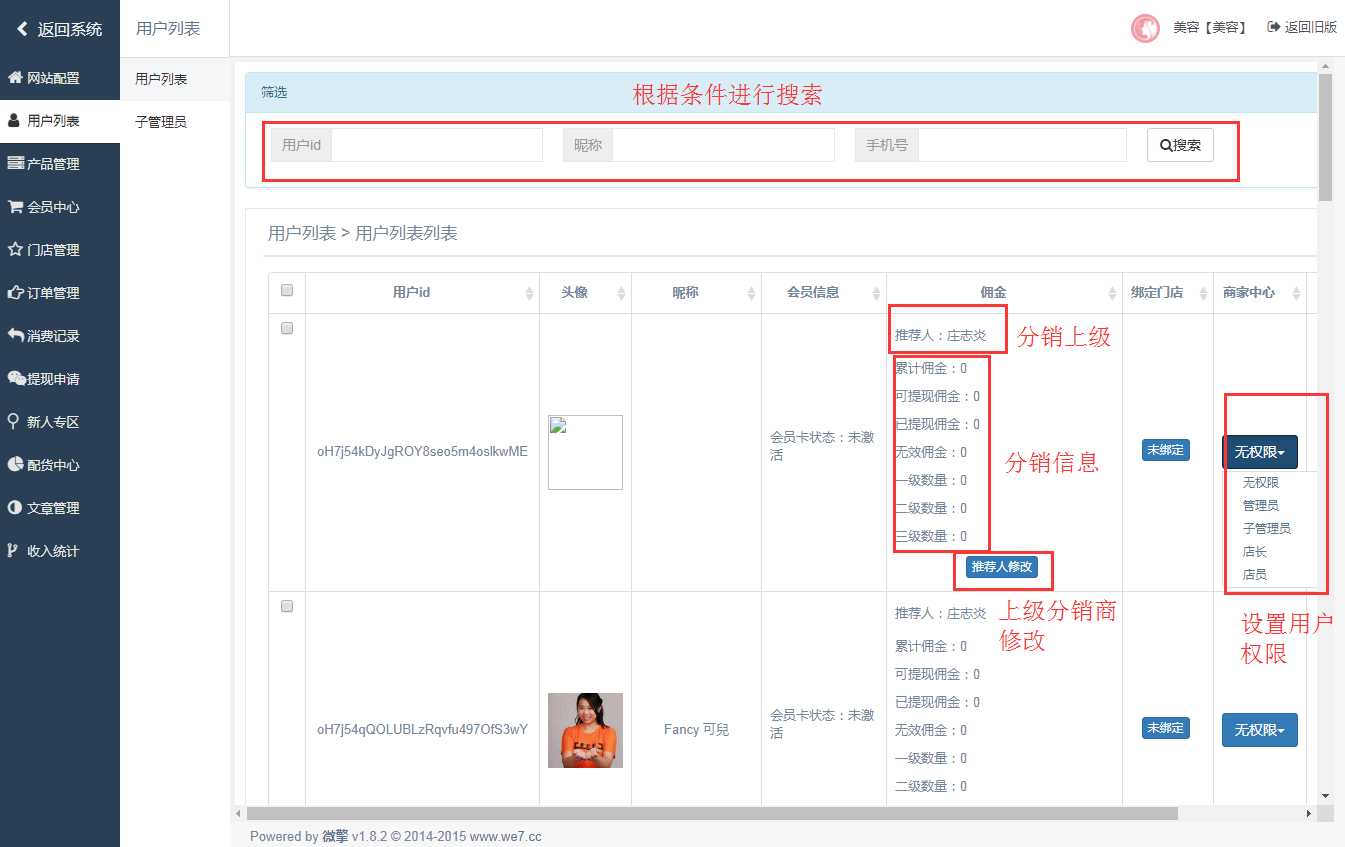The image size is (1345, 847).
Task: Click the 搜索 search button
Action: click(1180, 145)
